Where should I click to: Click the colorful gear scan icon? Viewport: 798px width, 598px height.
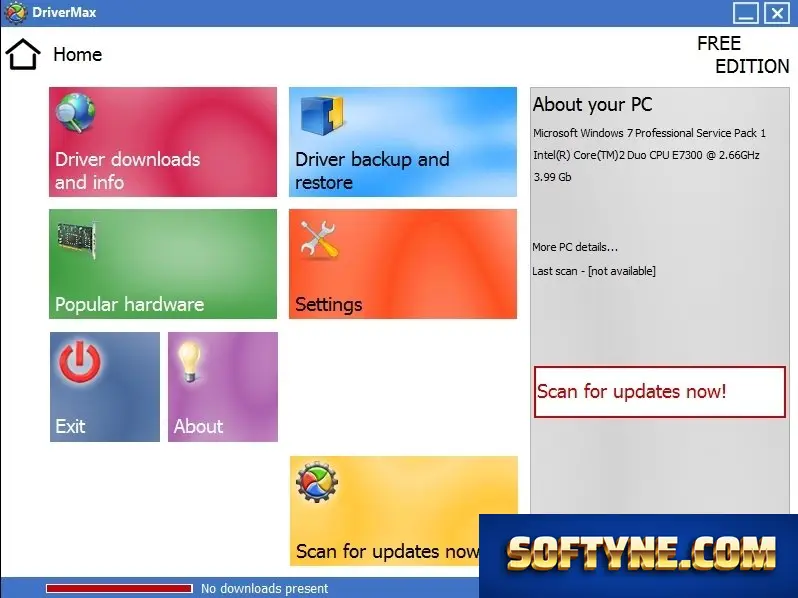click(x=317, y=482)
